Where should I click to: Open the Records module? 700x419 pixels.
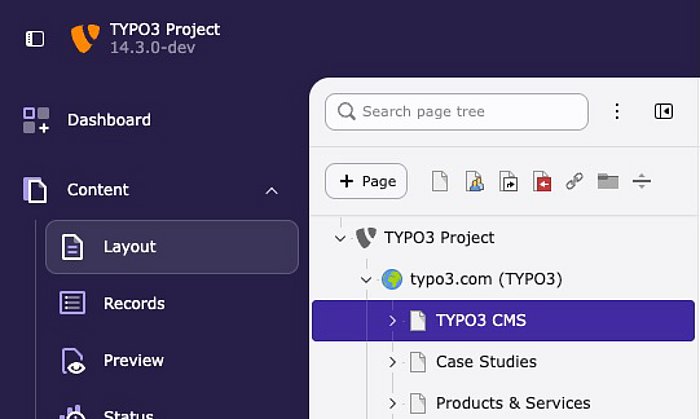[134, 303]
